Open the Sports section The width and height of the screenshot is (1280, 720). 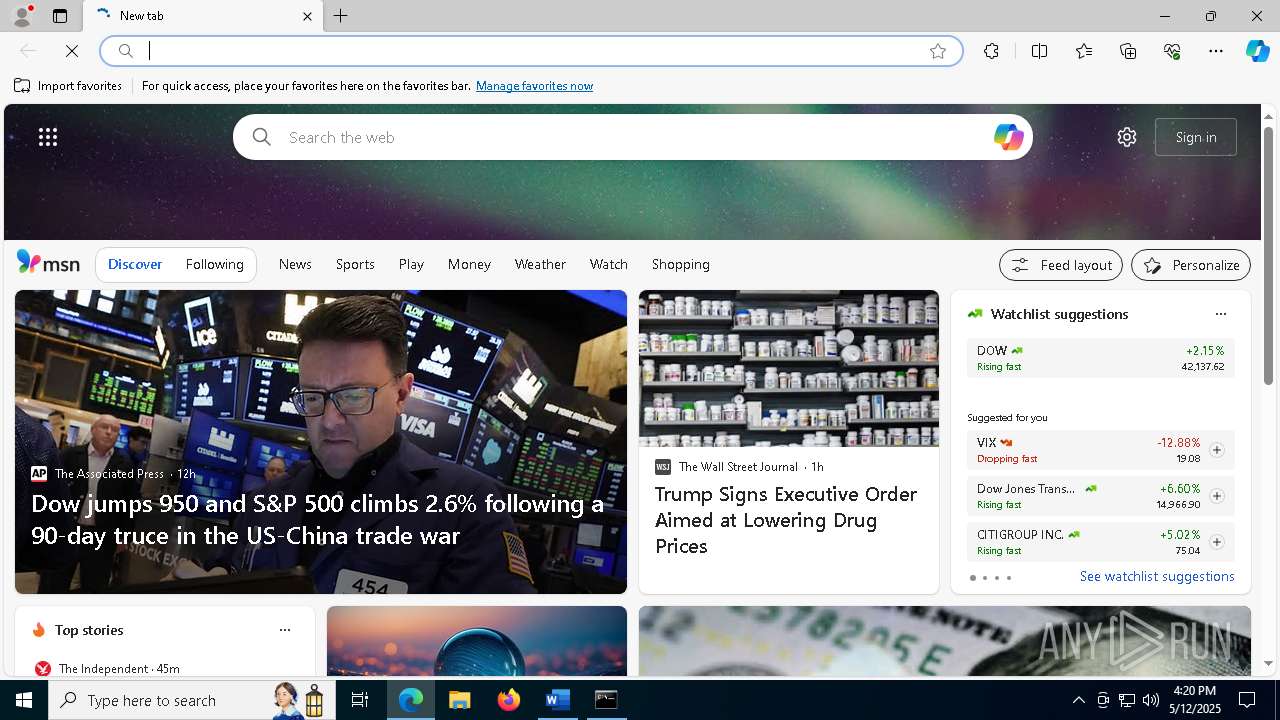click(x=355, y=264)
